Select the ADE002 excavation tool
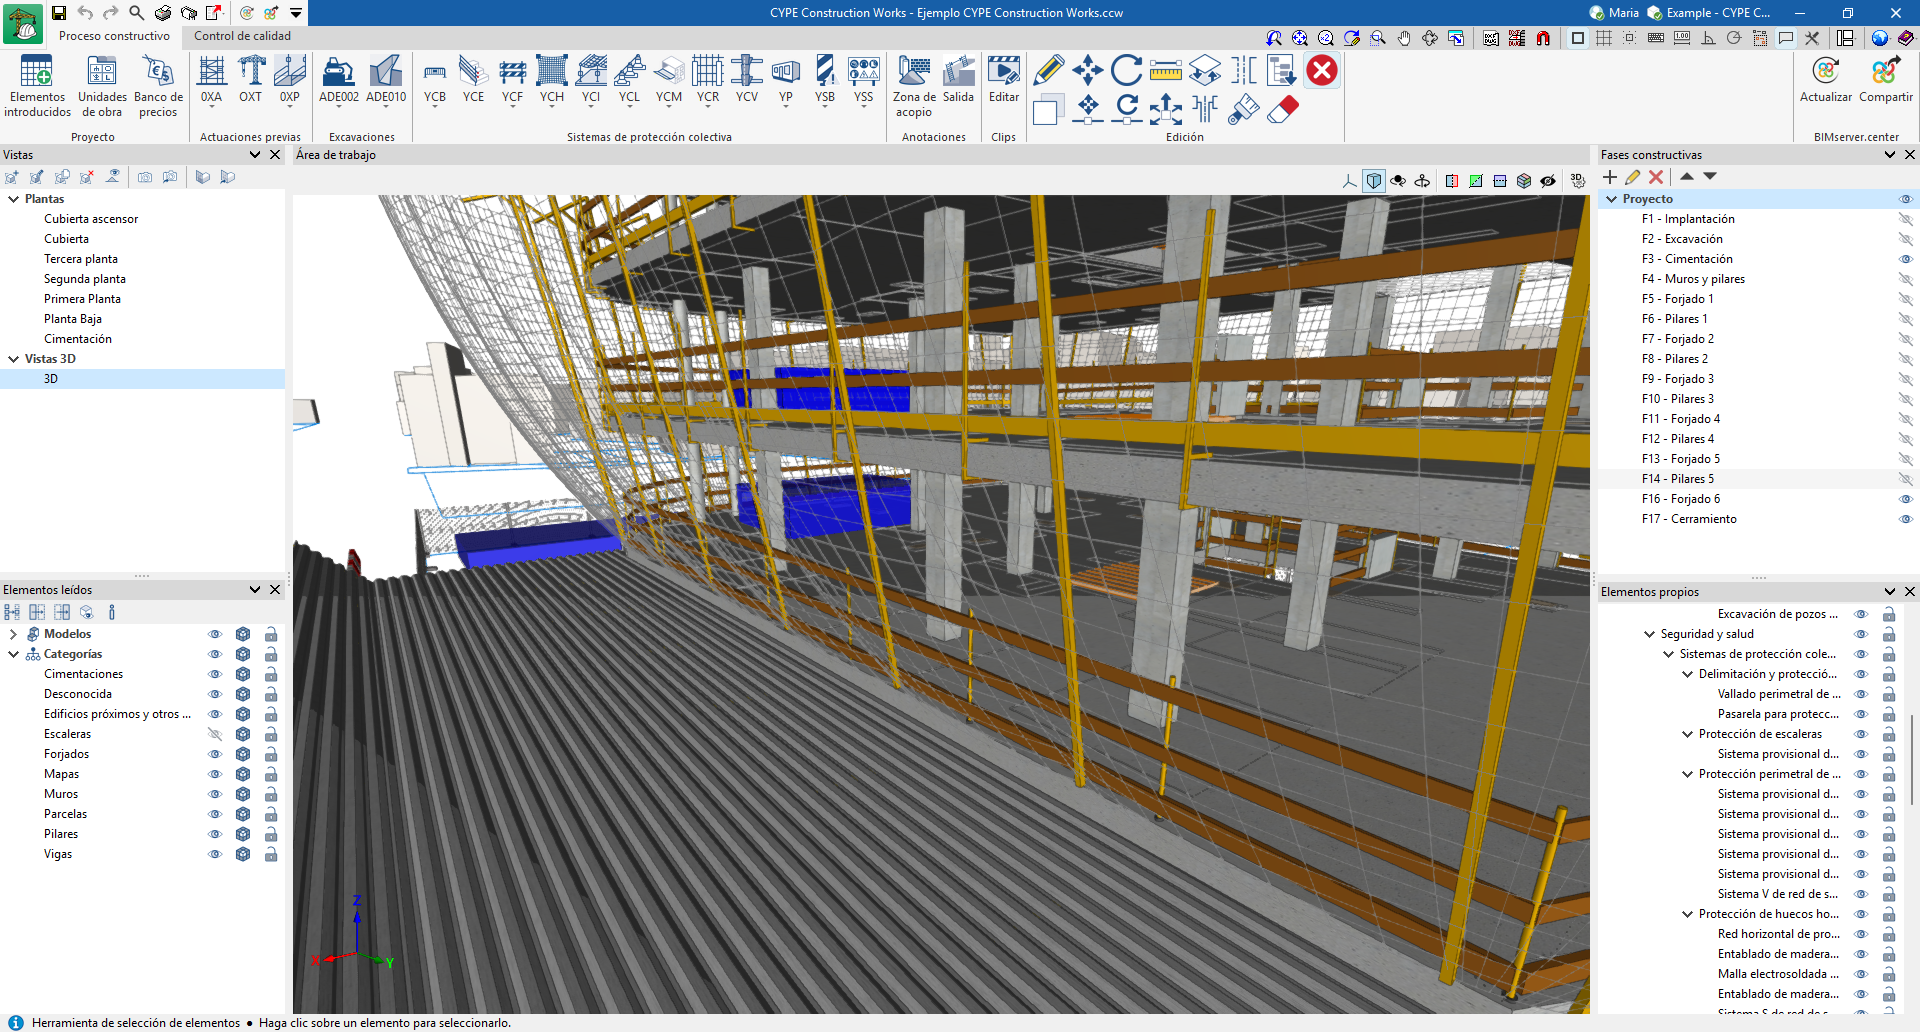 pyautogui.click(x=338, y=80)
